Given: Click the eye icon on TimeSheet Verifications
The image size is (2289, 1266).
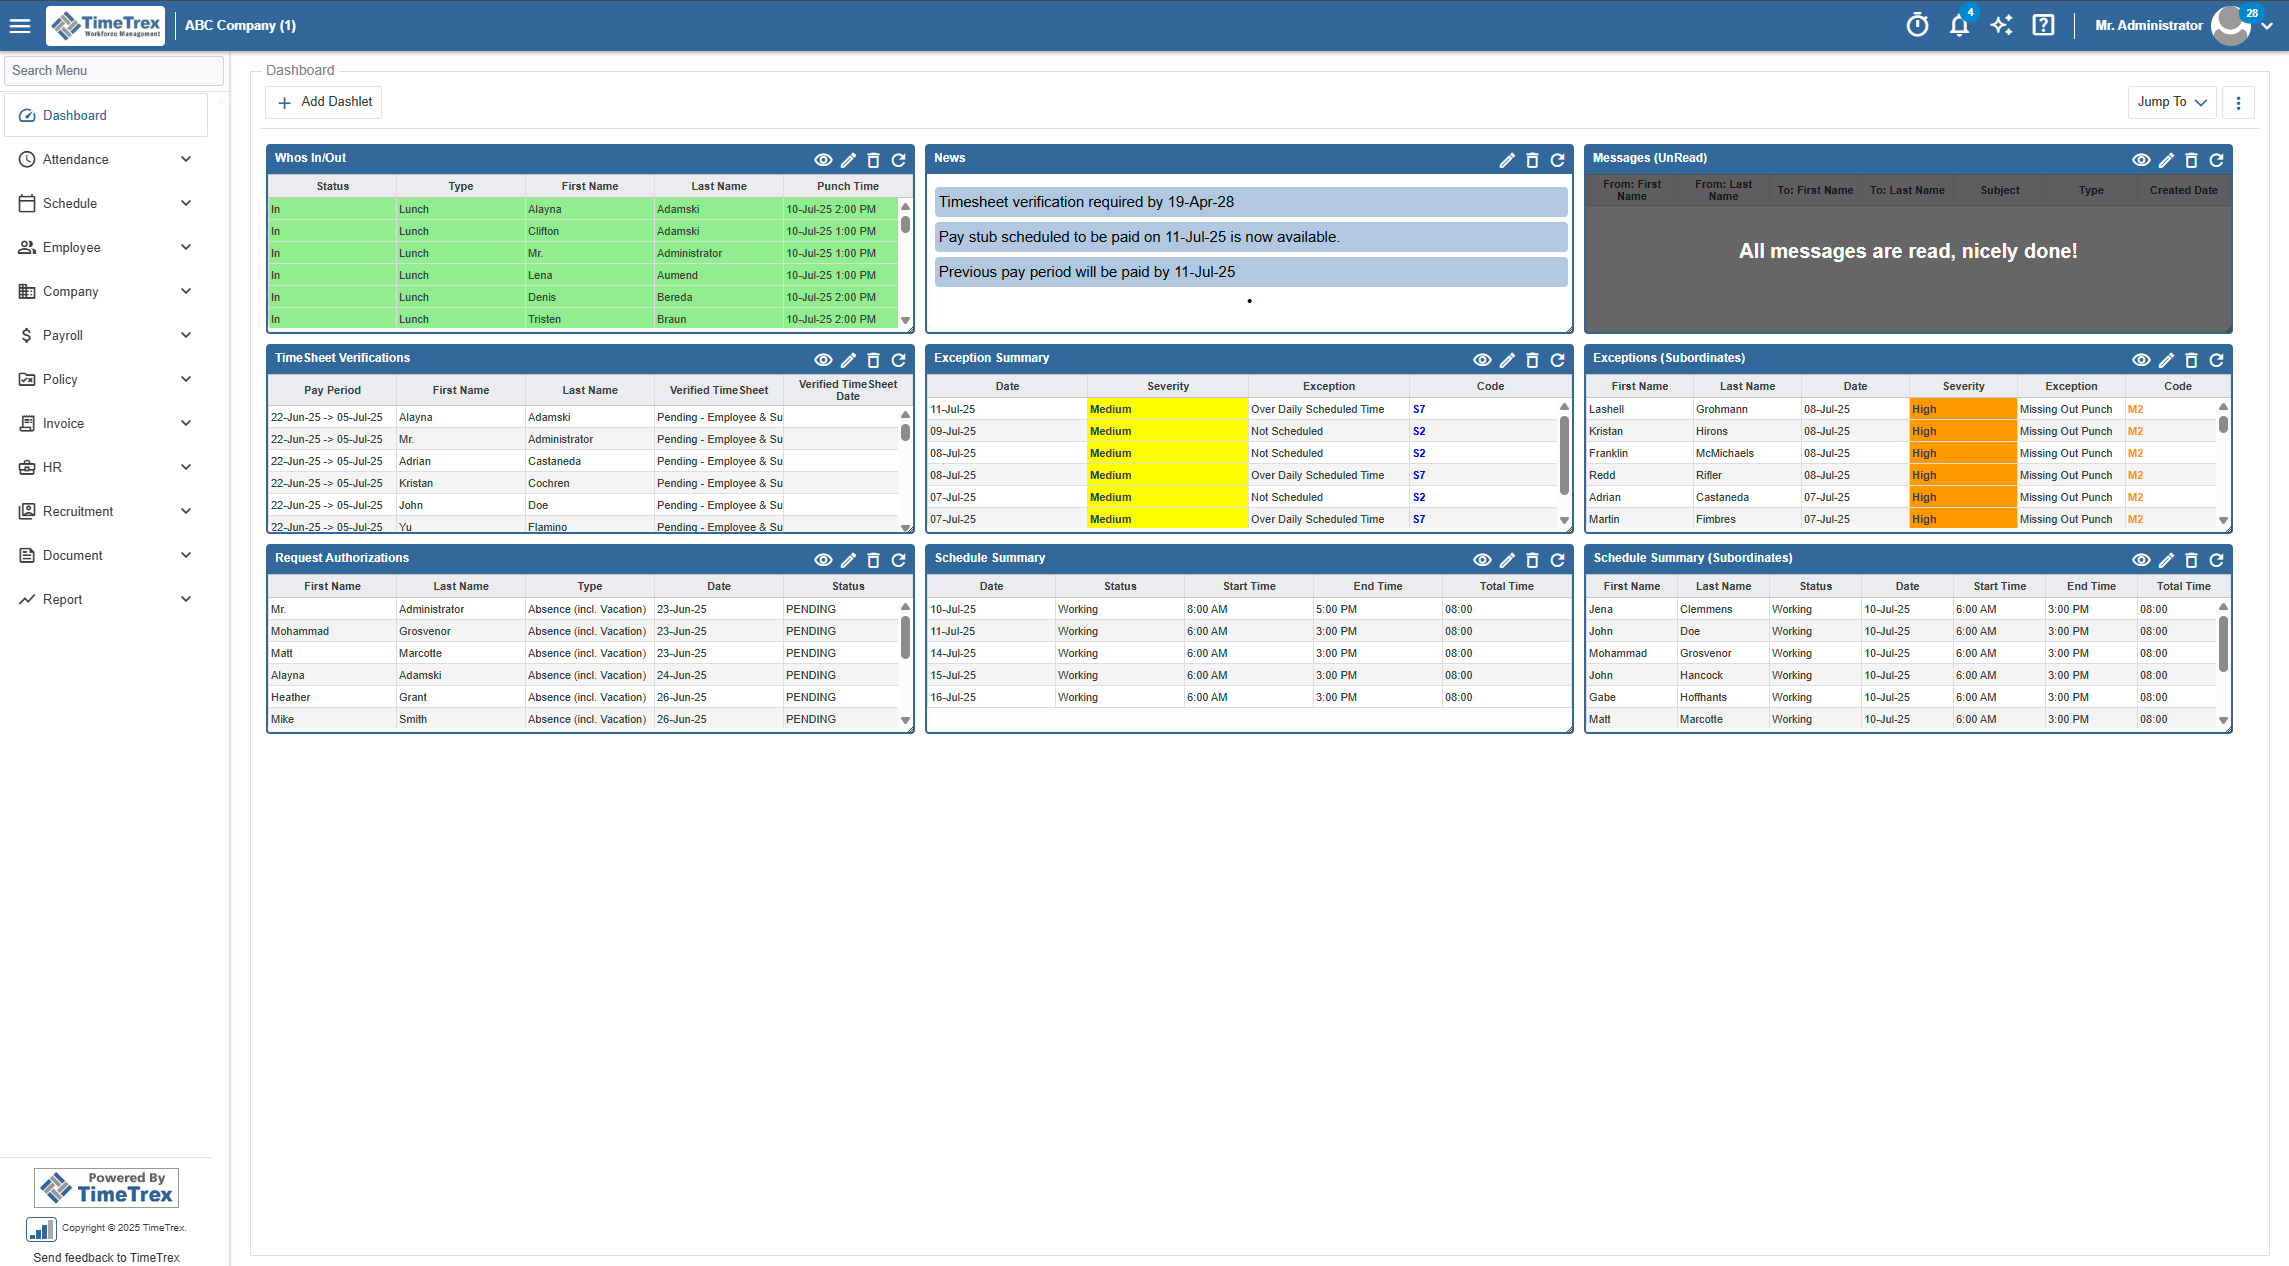Looking at the screenshot, I should tap(823, 359).
